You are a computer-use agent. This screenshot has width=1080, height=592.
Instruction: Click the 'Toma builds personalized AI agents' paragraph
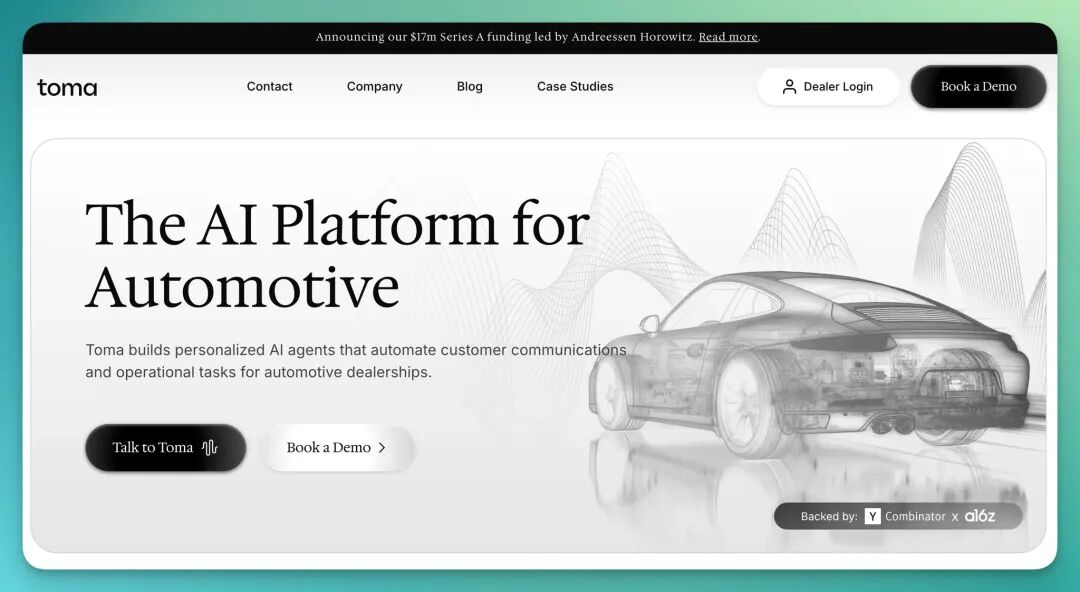point(355,361)
